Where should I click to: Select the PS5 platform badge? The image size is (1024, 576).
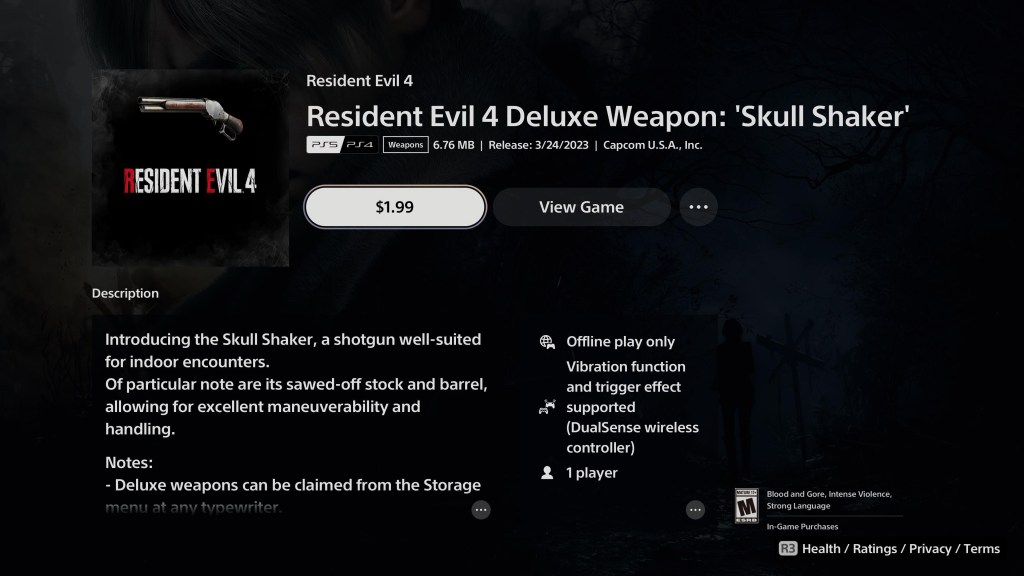325,144
